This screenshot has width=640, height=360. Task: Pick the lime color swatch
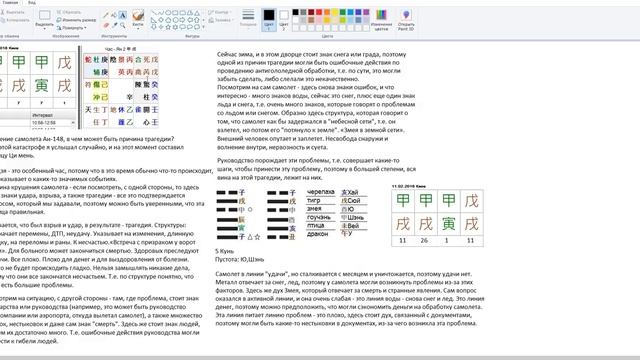(x=342, y=20)
